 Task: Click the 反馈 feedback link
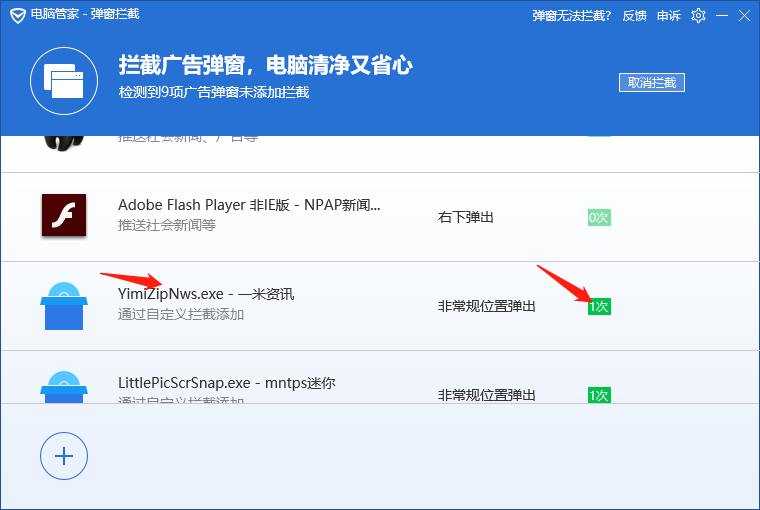tap(634, 15)
